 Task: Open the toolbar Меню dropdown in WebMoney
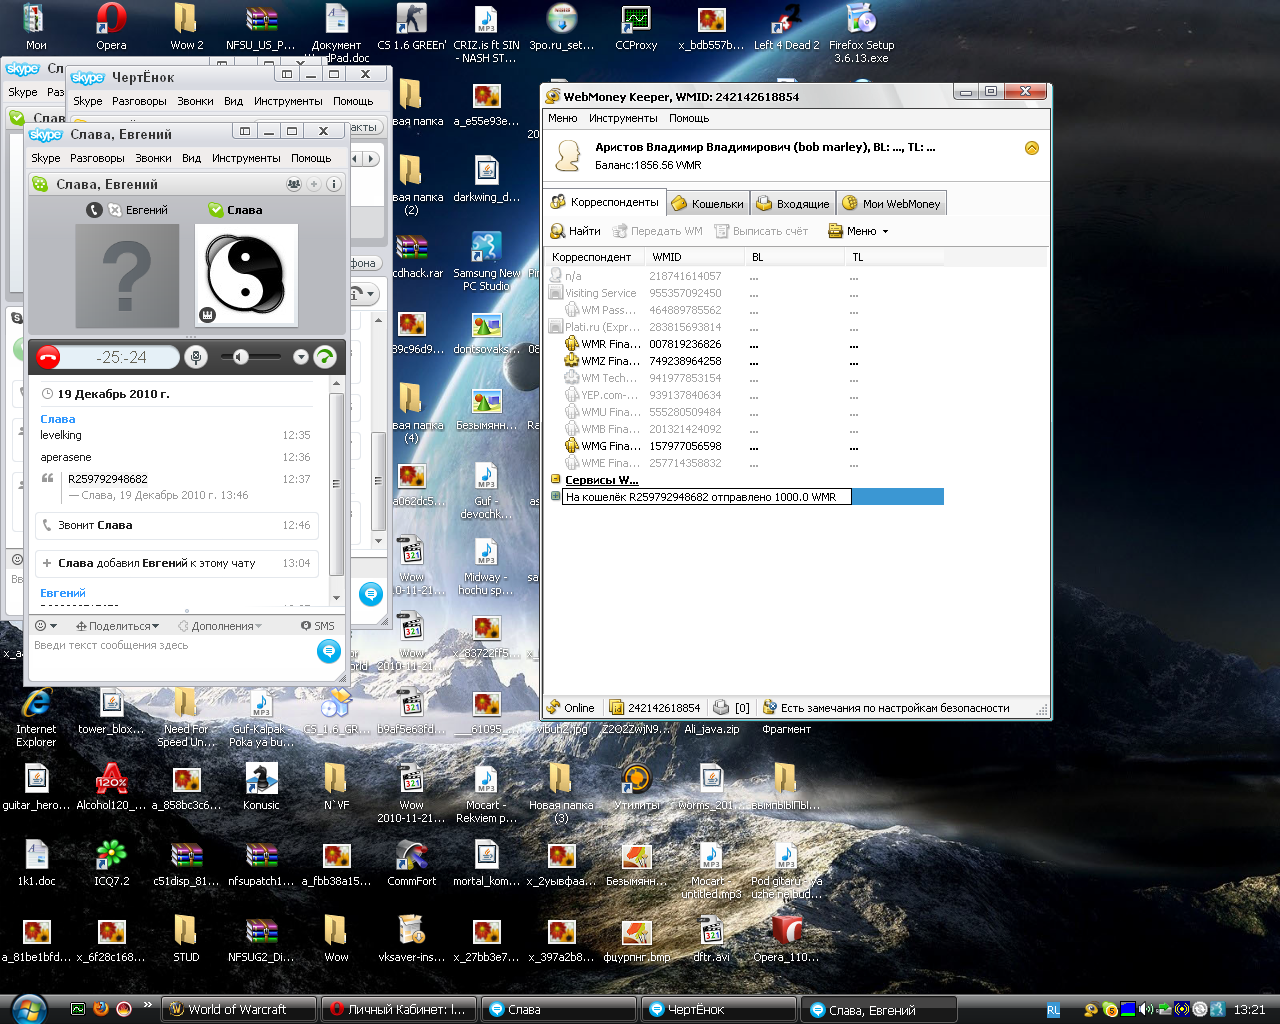point(858,231)
